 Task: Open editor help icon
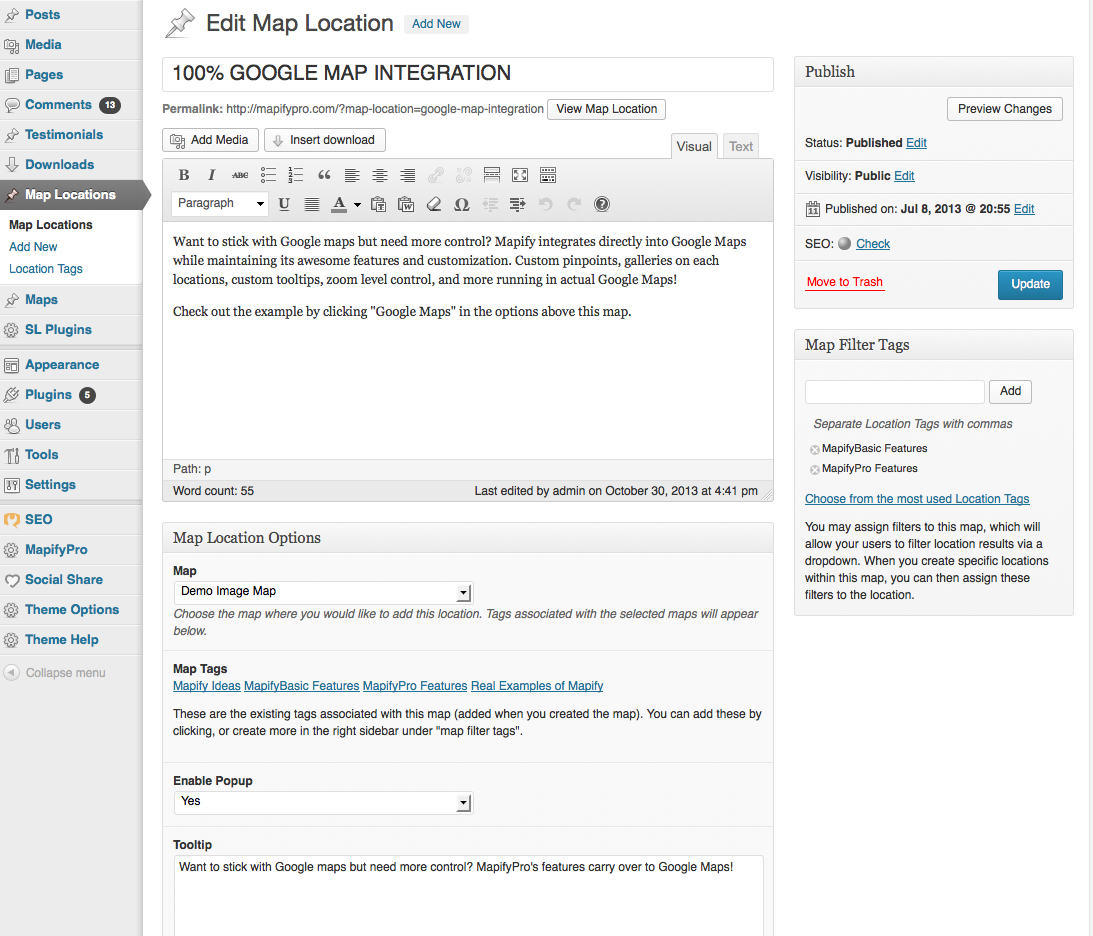pyautogui.click(x=602, y=204)
